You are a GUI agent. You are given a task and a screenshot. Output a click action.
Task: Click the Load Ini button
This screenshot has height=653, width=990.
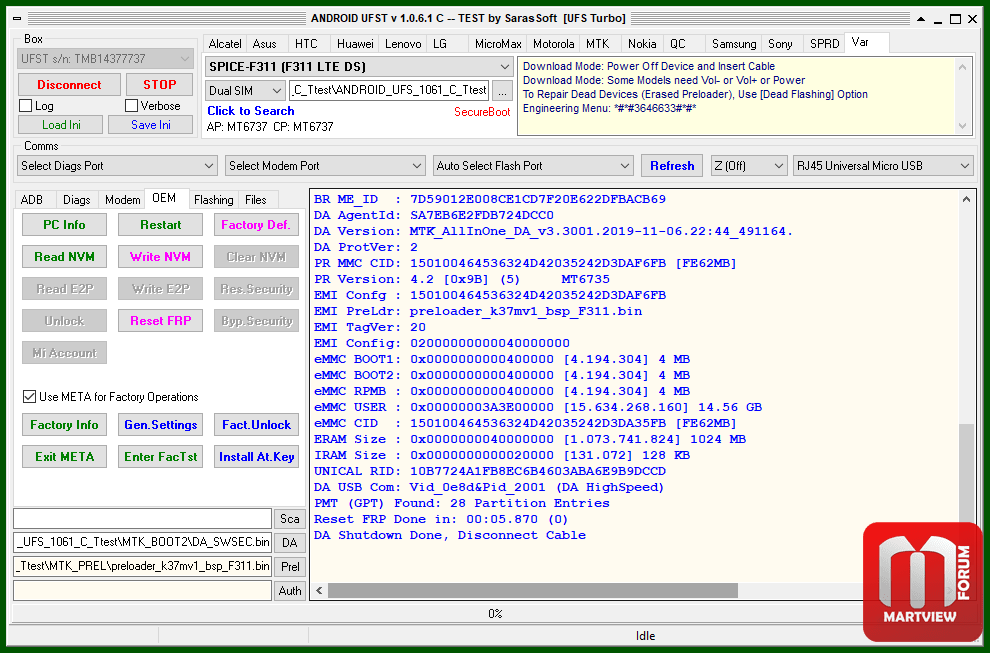pos(61,124)
